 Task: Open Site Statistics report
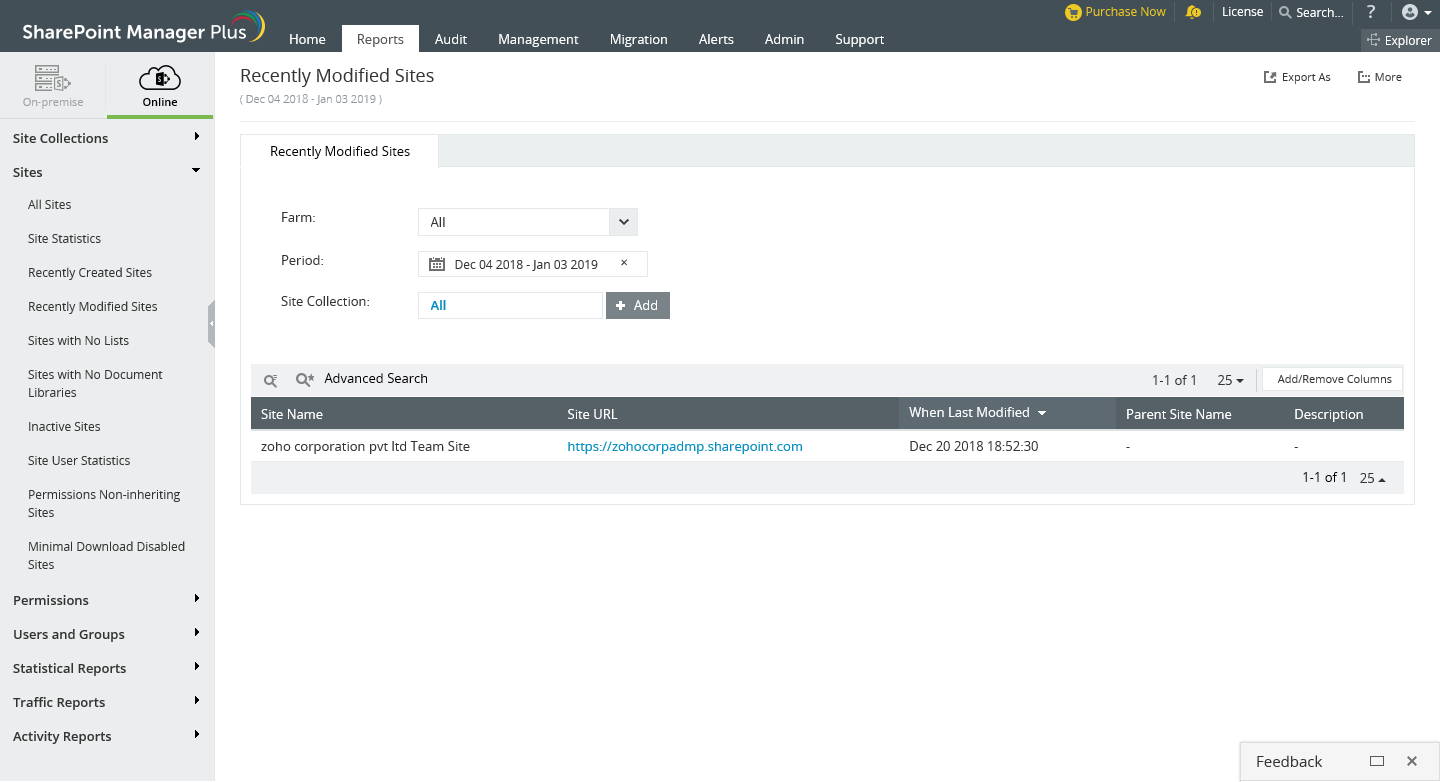pos(64,238)
